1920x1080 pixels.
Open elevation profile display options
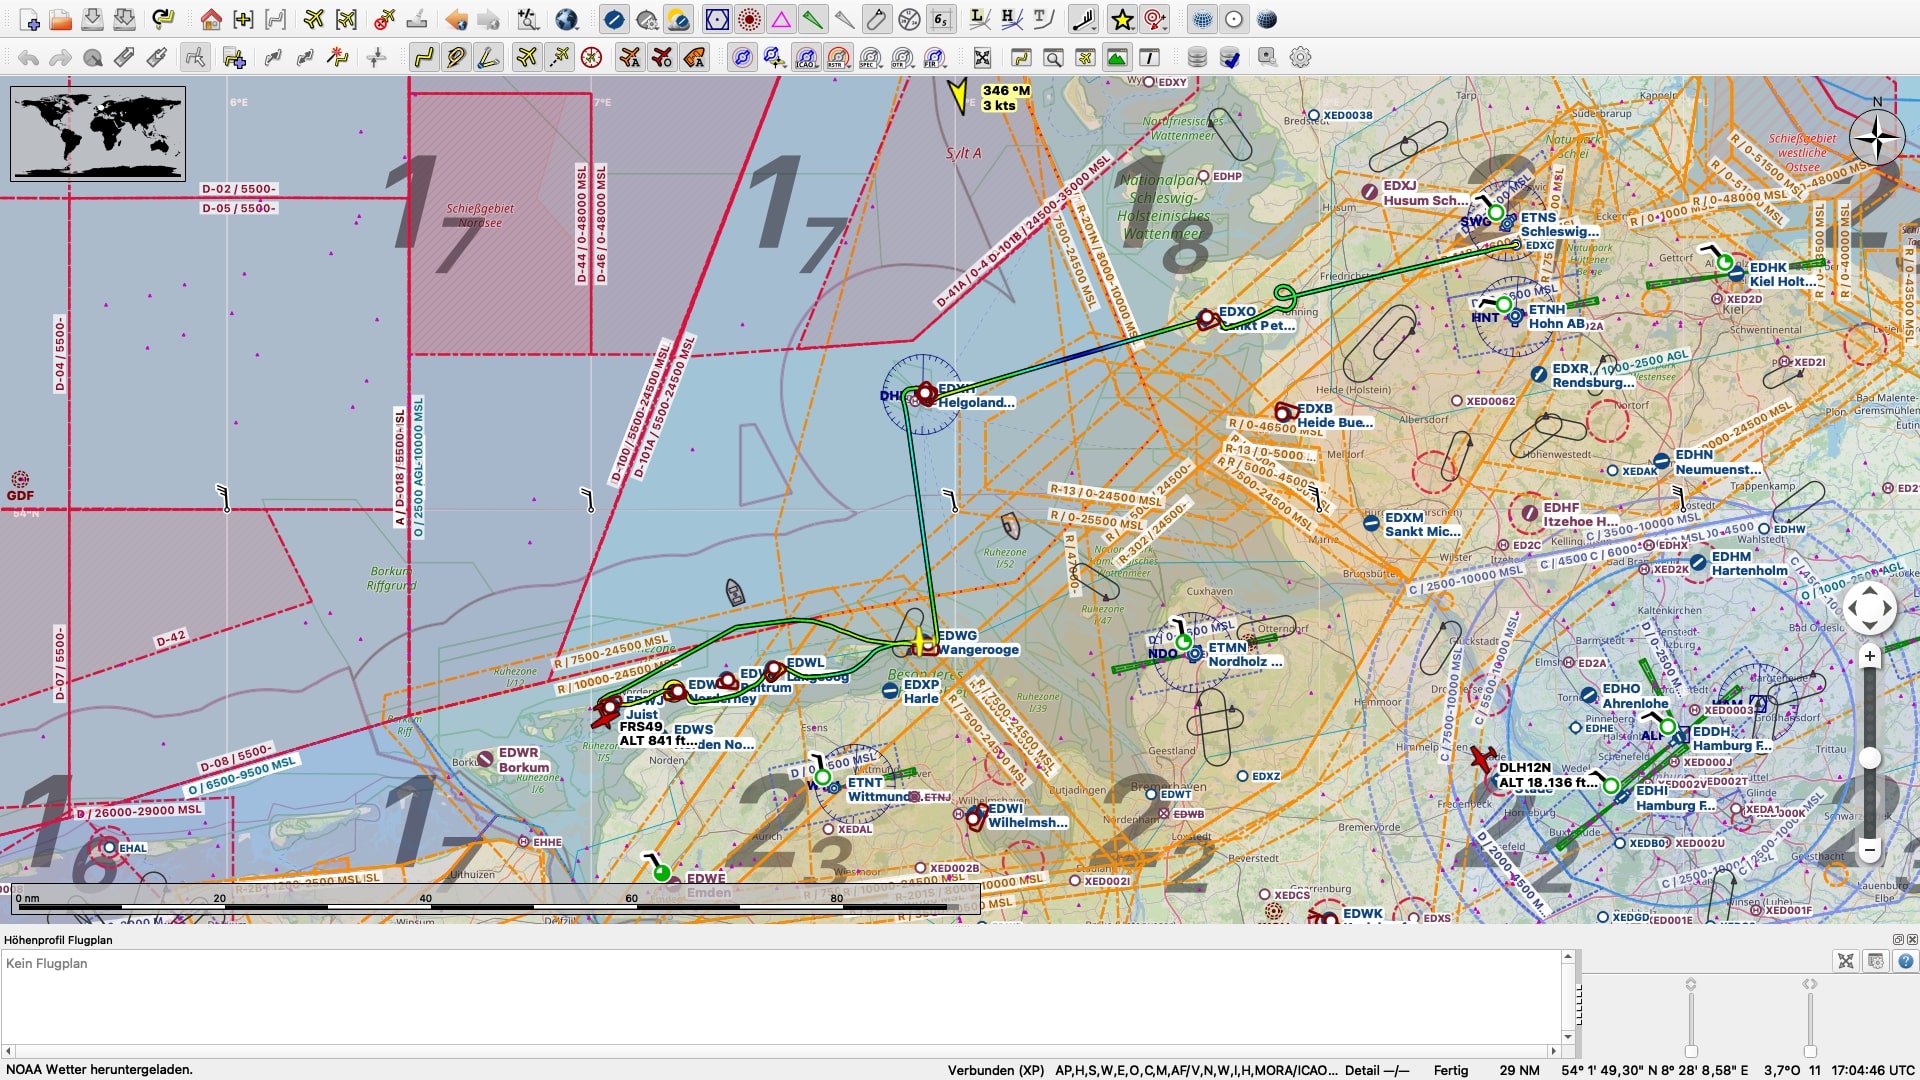(x=1876, y=961)
